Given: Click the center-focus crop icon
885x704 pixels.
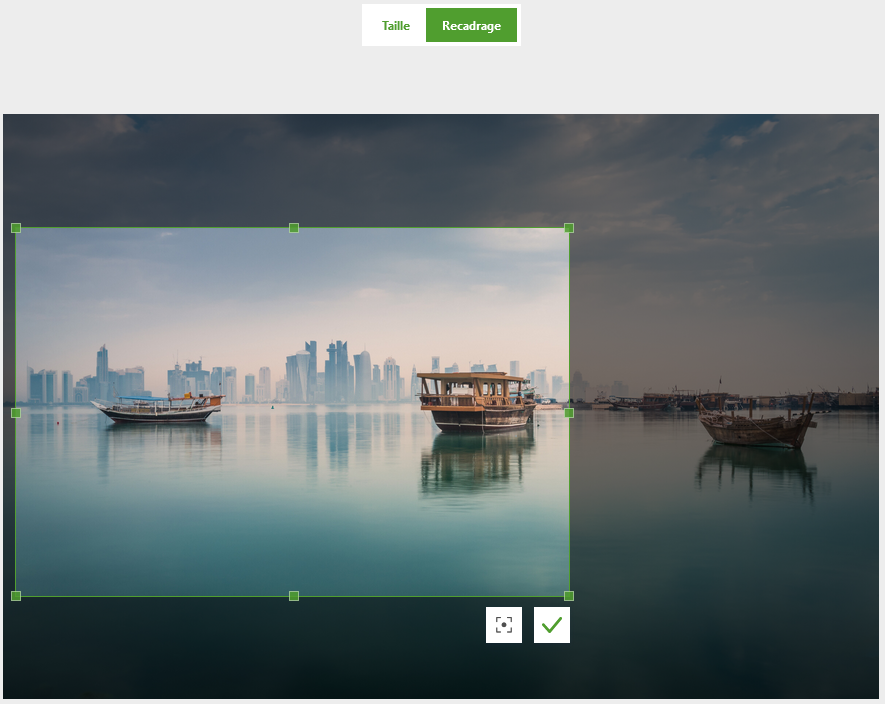Looking at the screenshot, I should 503,625.
